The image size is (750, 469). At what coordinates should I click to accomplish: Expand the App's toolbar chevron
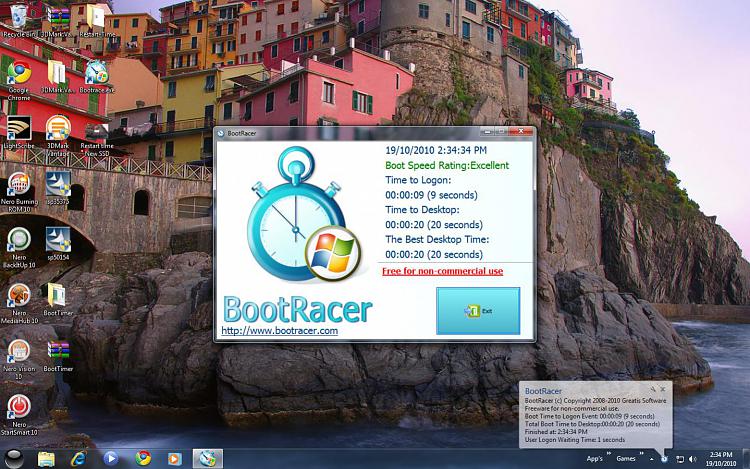pos(609,453)
